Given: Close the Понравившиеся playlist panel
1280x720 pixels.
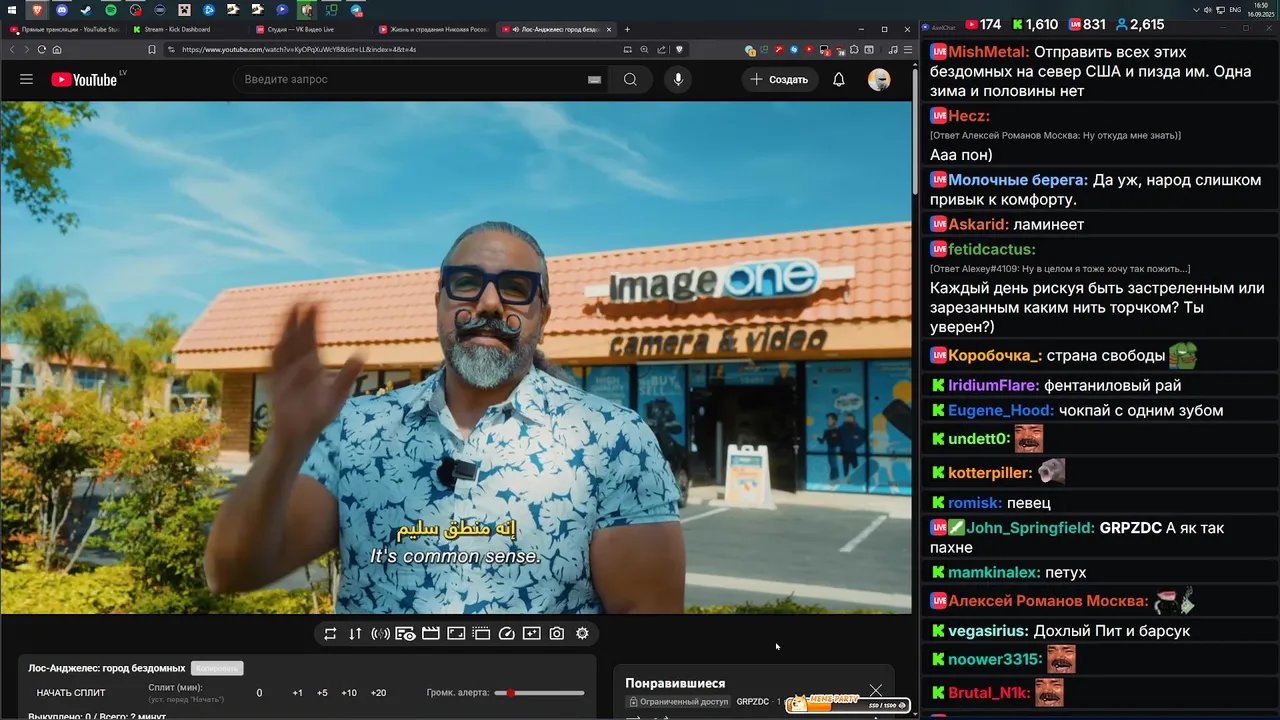Looking at the screenshot, I should point(876,690).
